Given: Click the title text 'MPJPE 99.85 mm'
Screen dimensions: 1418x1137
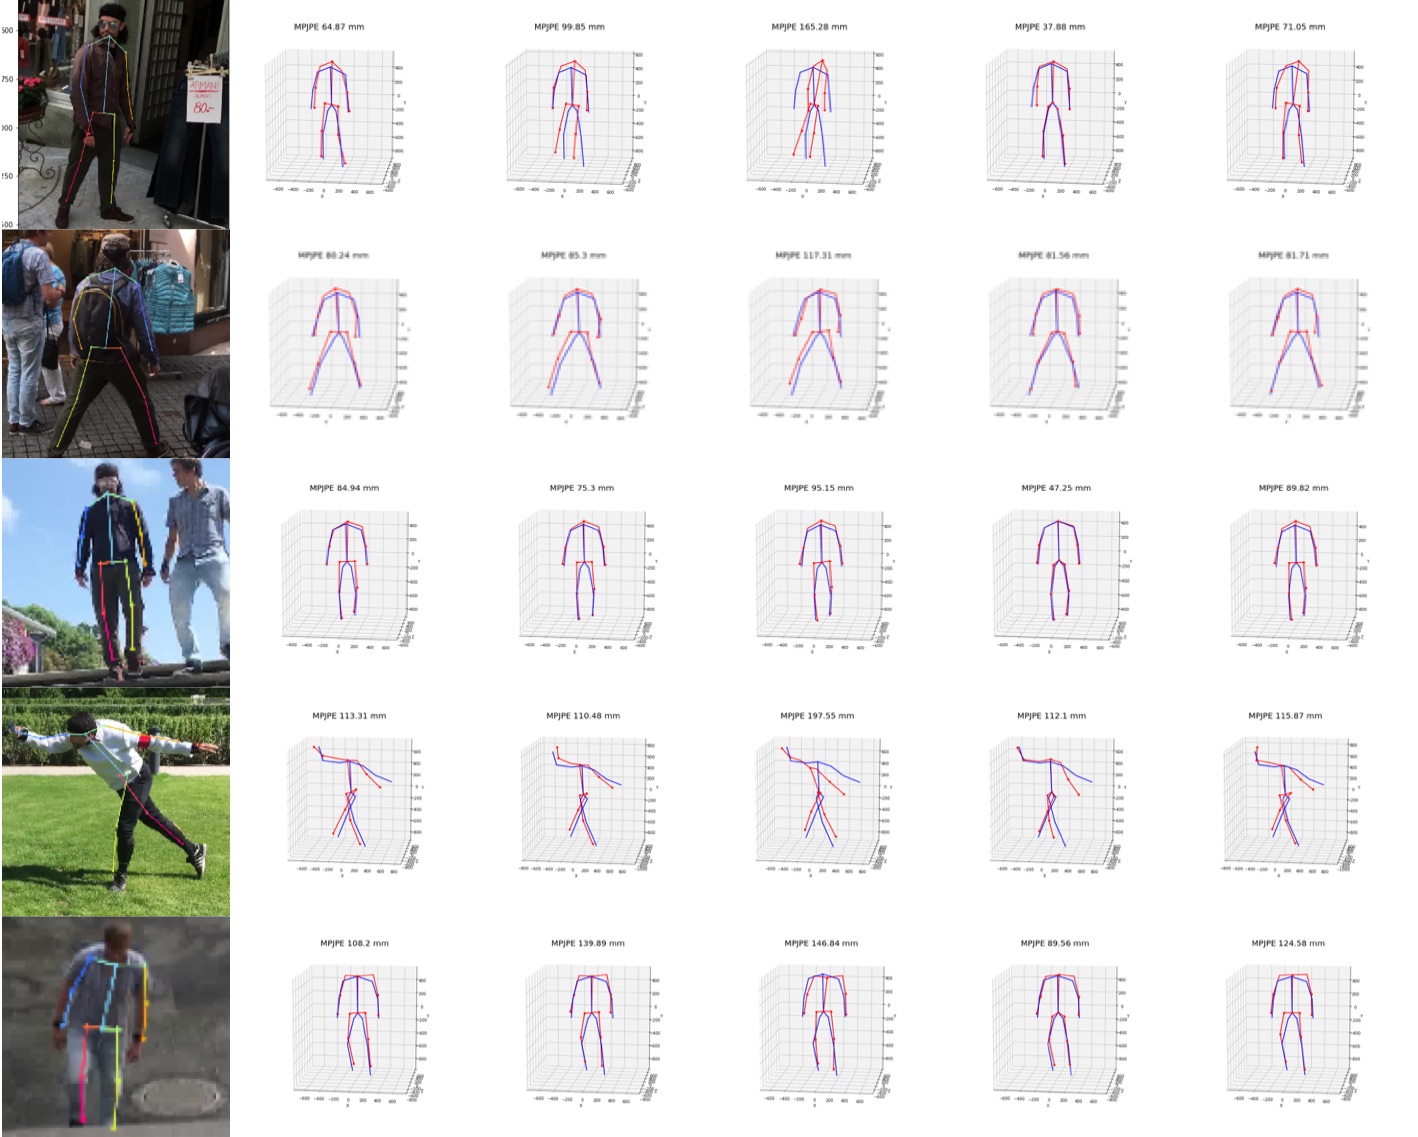Looking at the screenshot, I should [569, 27].
